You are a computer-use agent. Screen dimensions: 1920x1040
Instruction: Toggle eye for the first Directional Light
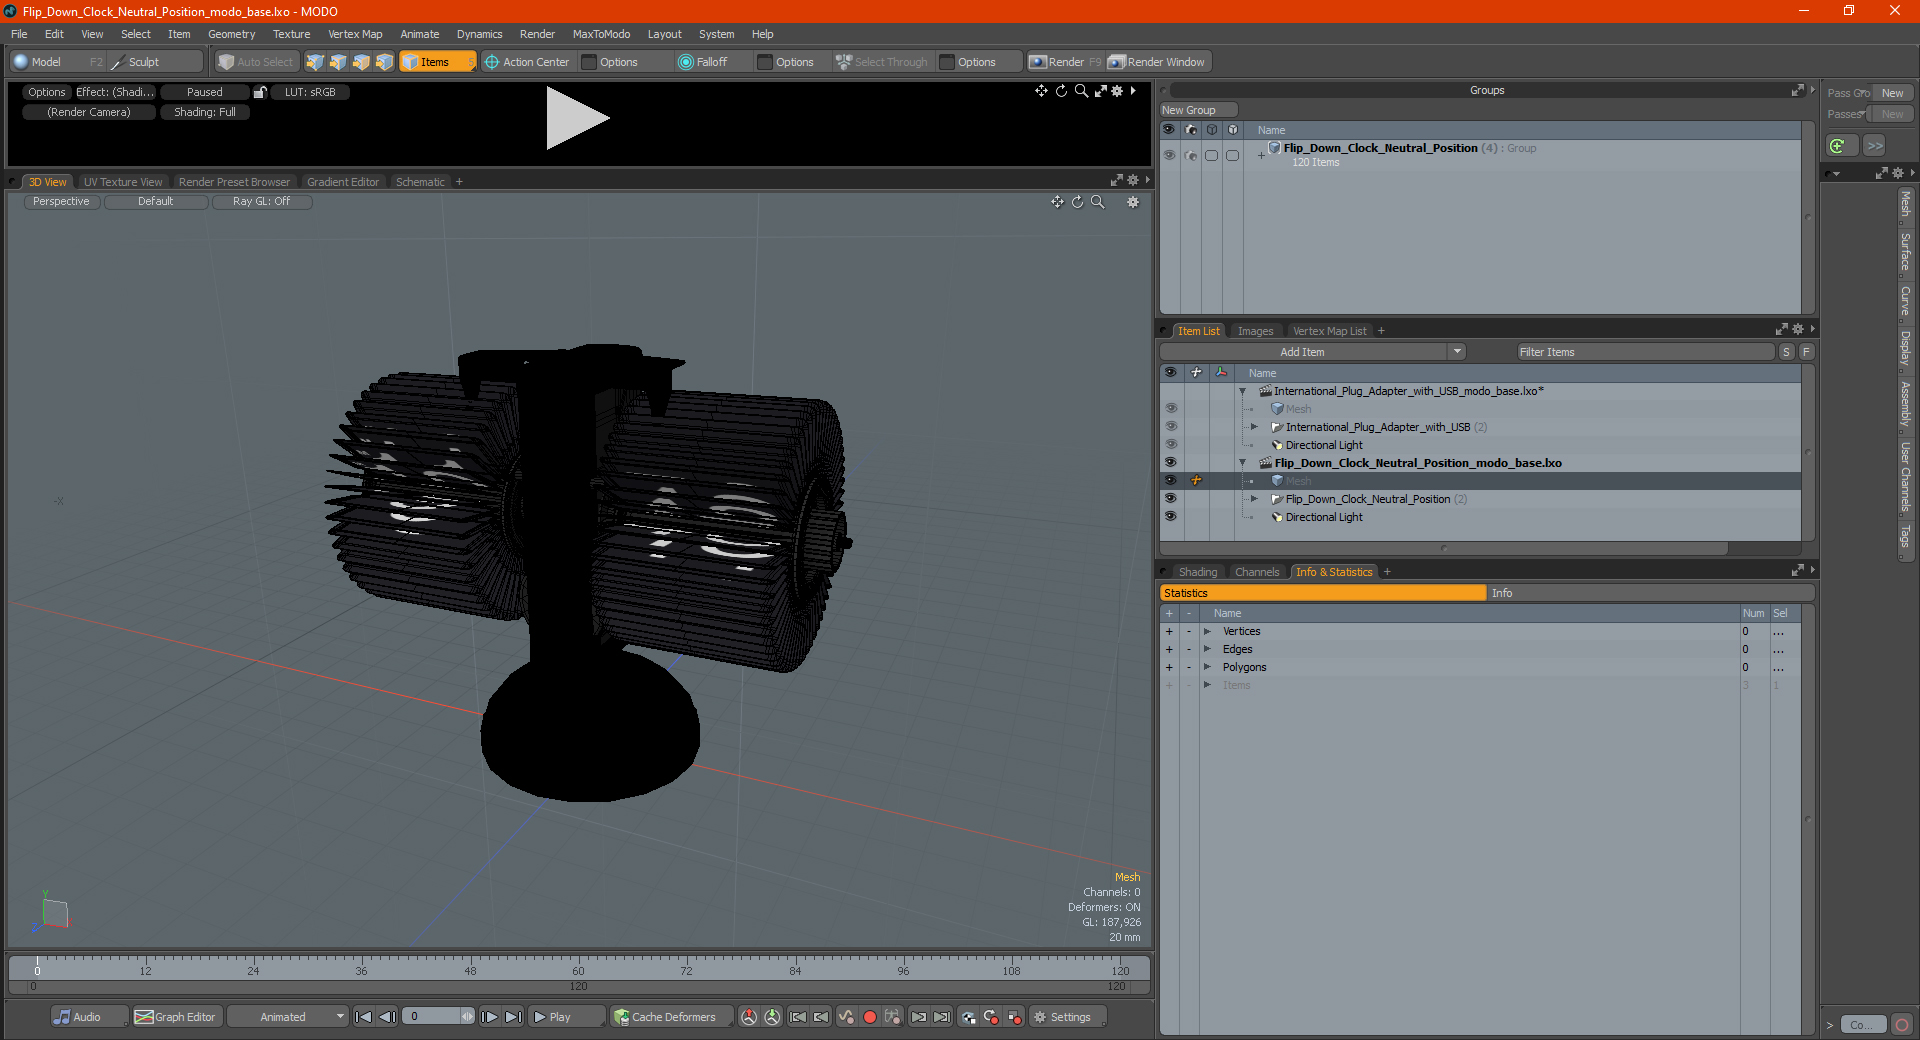coord(1170,445)
